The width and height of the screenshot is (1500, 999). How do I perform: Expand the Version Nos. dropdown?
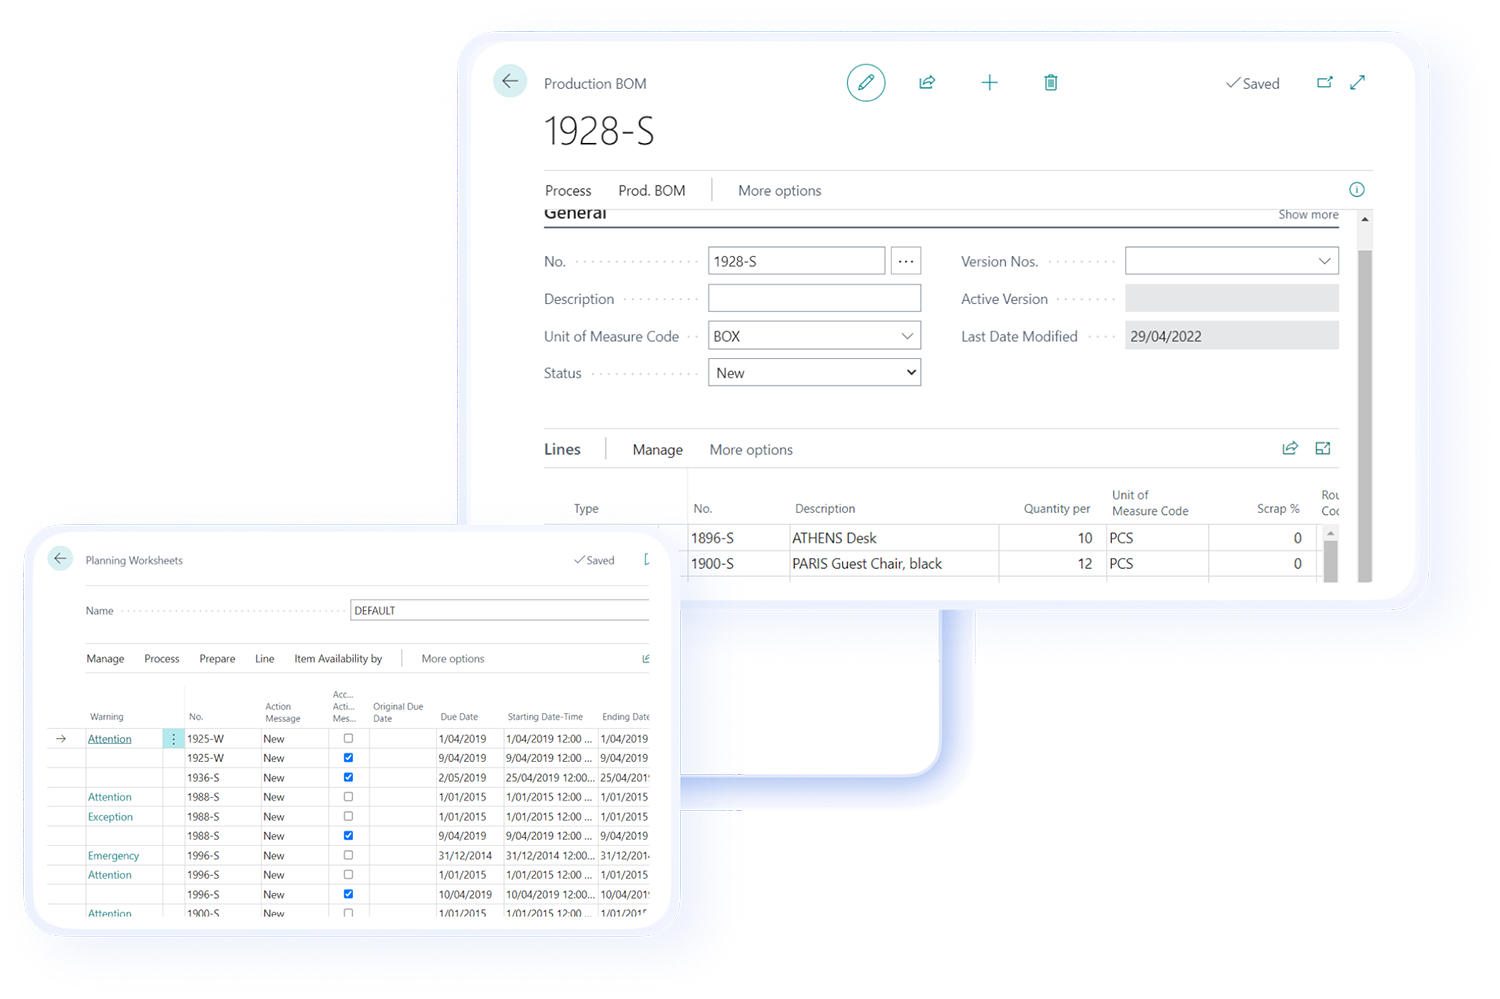(x=1323, y=261)
